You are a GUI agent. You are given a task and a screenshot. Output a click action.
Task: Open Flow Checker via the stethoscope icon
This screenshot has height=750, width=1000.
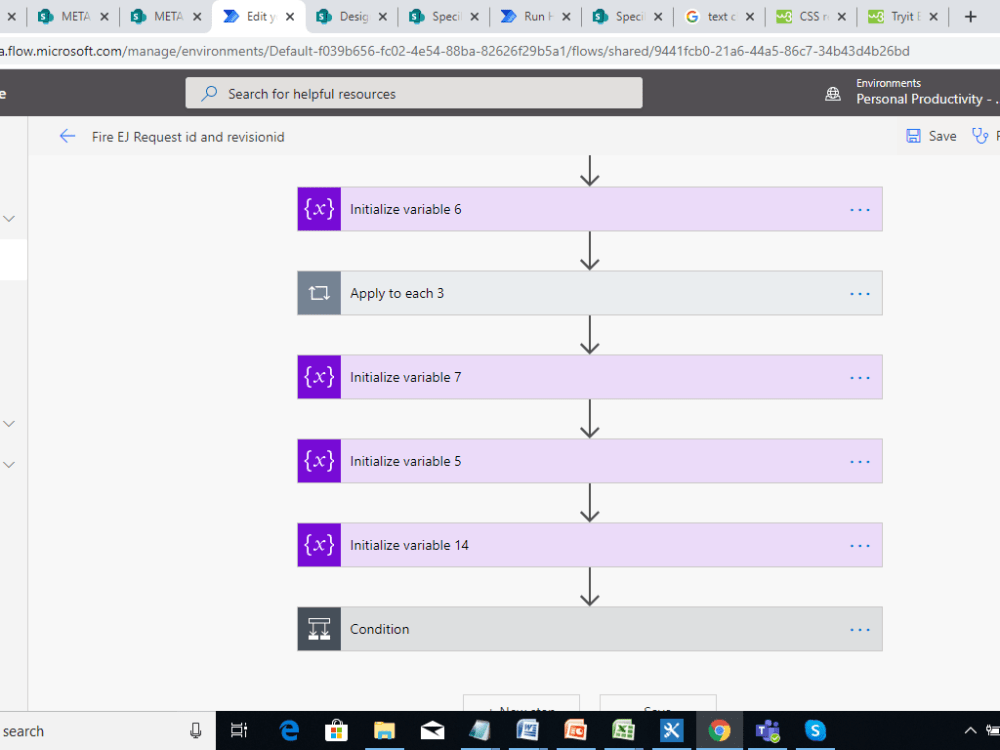pos(979,135)
